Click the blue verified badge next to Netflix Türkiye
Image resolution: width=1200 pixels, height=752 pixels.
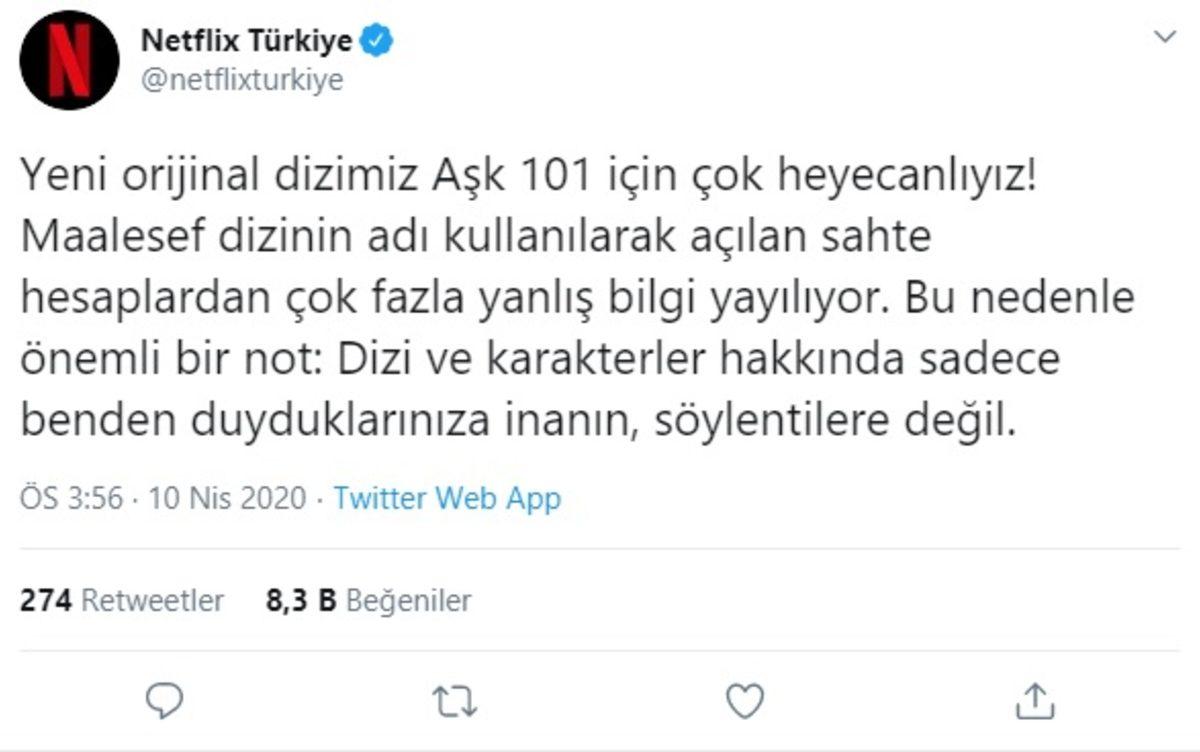pos(377,41)
